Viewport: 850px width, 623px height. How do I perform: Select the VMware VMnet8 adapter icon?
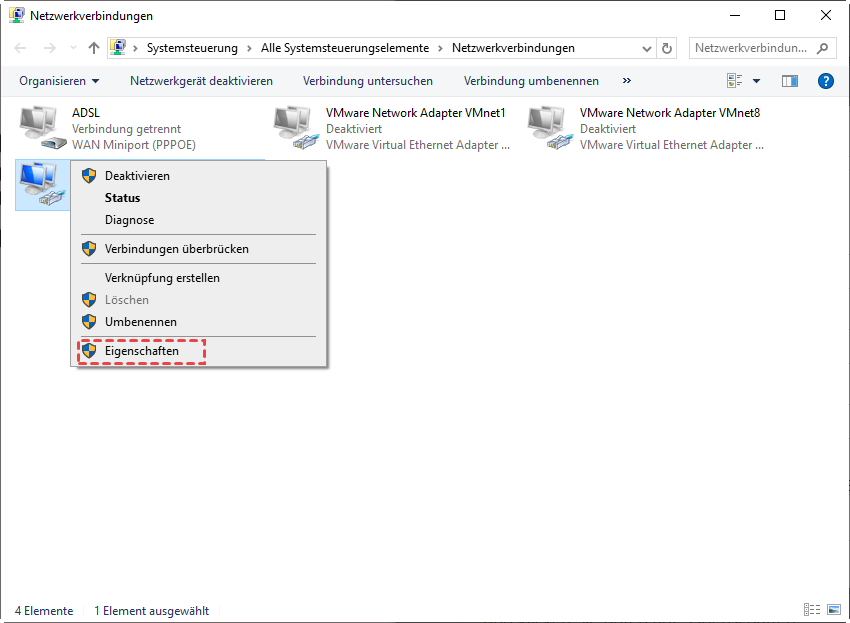(x=550, y=128)
